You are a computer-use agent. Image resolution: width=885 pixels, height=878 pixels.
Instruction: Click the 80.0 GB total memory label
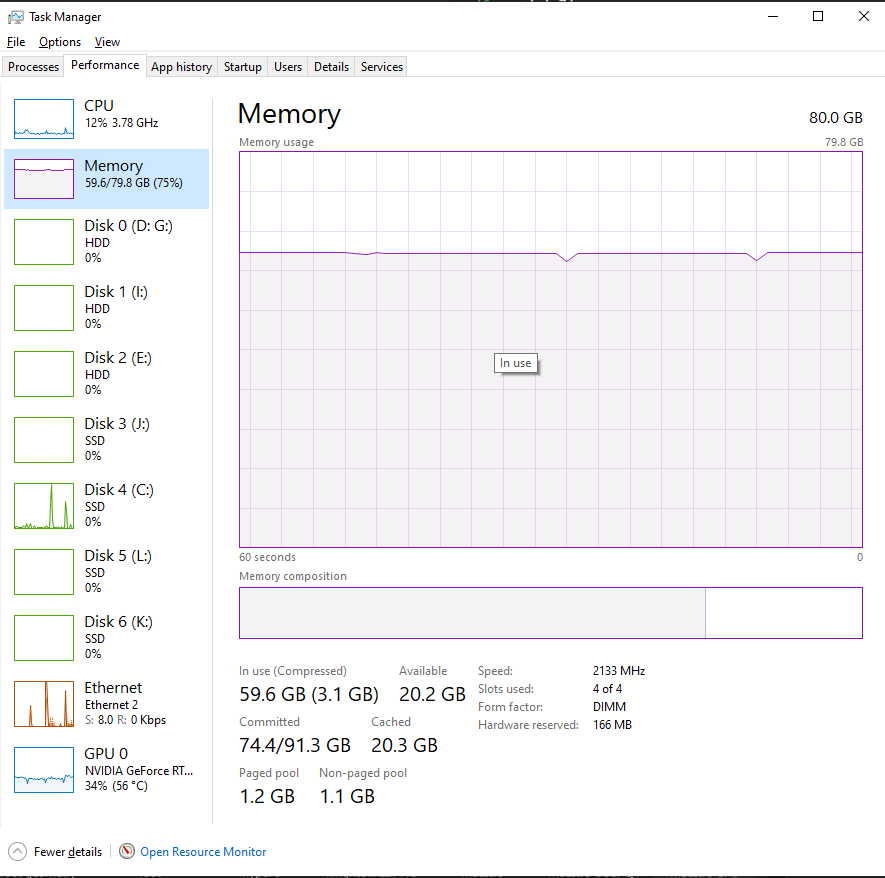tap(836, 117)
